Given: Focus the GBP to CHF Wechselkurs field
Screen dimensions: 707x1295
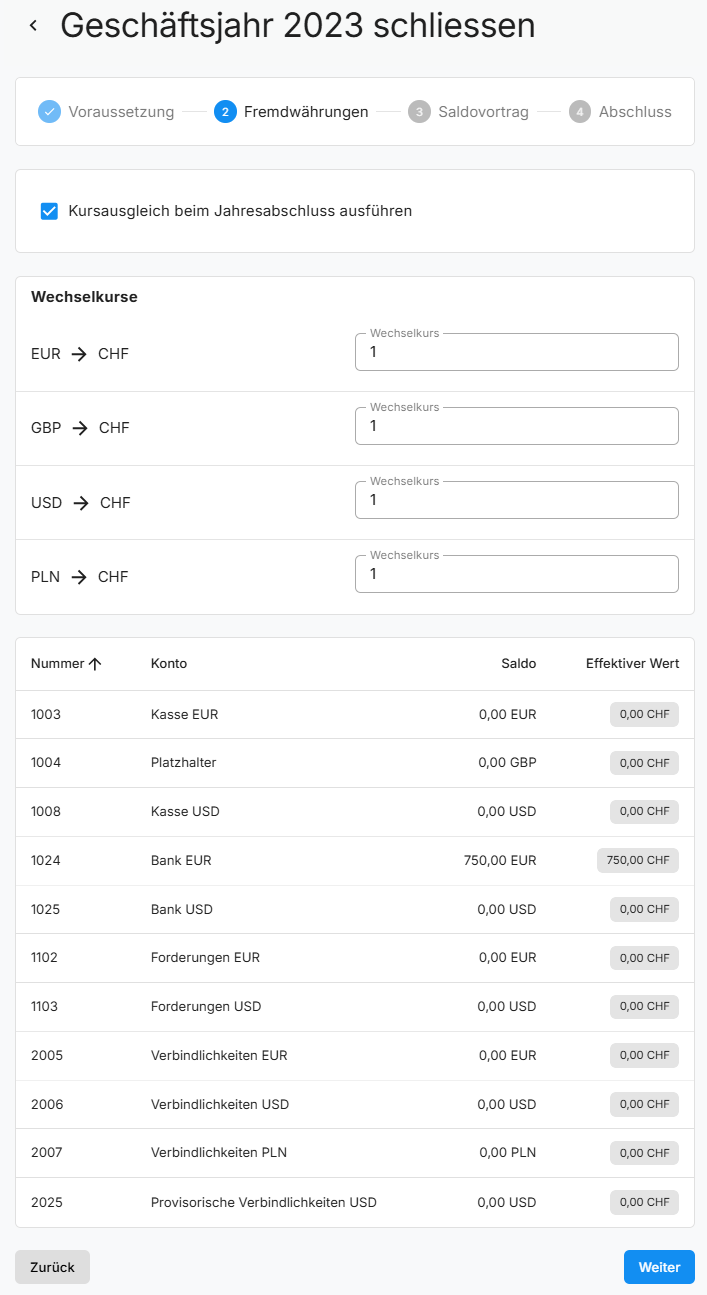Looking at the screenshot, I should (x=516, y=427).
